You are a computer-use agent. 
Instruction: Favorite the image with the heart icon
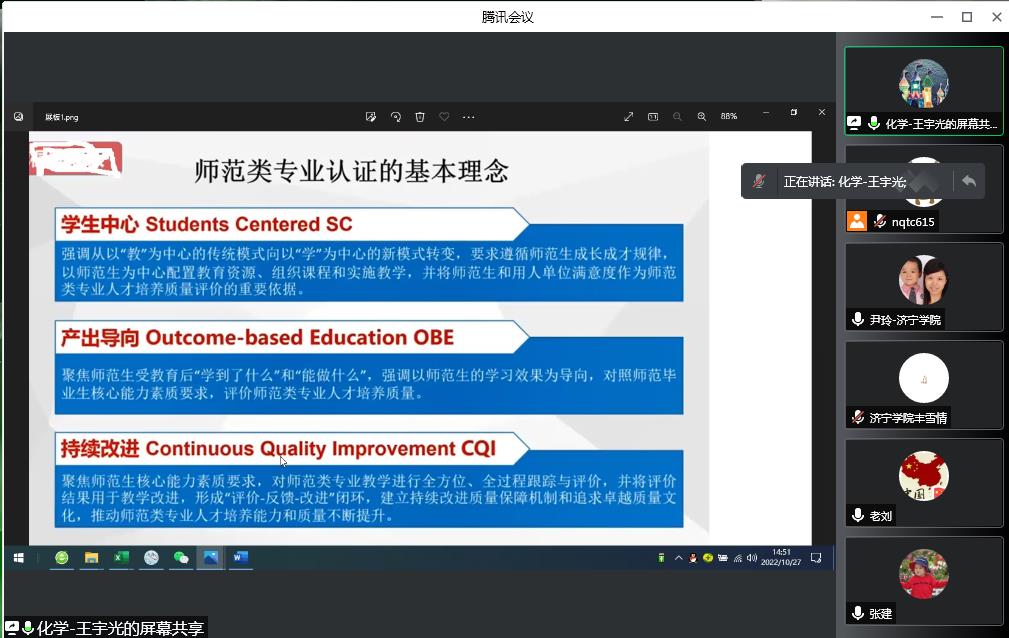click(444, 117)
